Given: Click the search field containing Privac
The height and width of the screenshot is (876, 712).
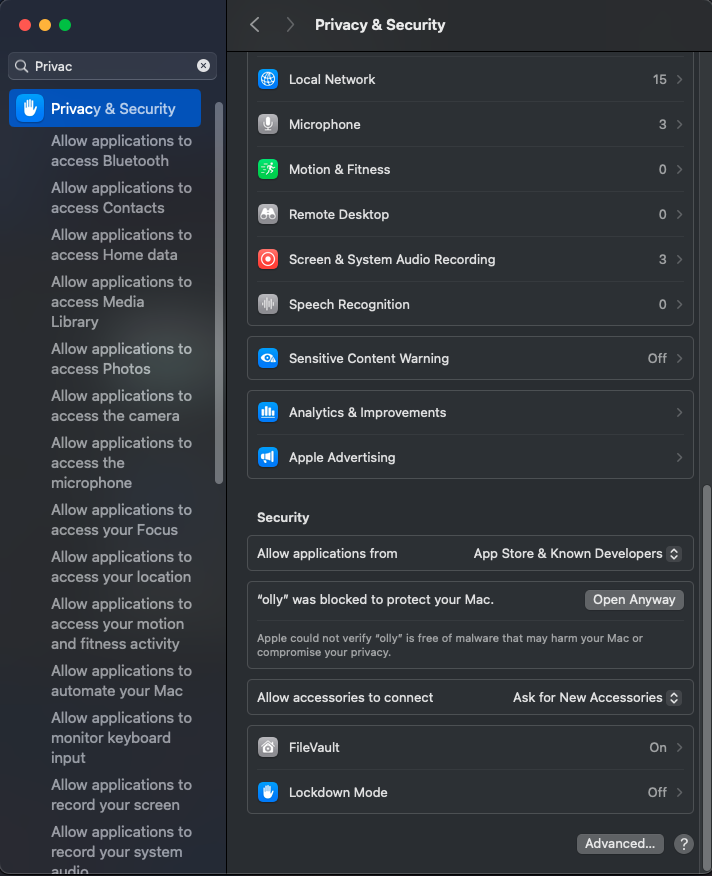Looking at the screenshot, I should [112, 66].
